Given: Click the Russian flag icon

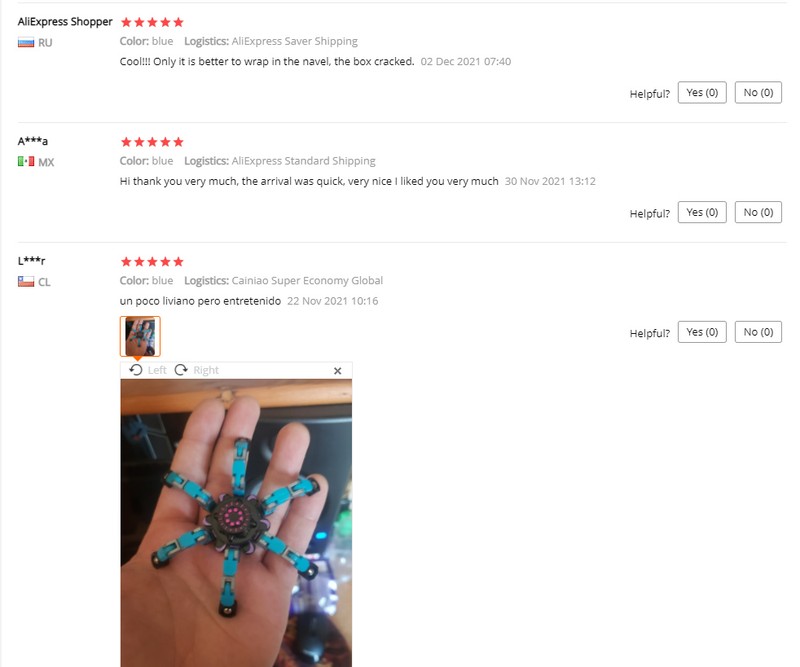Looking at the screenshot, I should (x=26, y=43).
